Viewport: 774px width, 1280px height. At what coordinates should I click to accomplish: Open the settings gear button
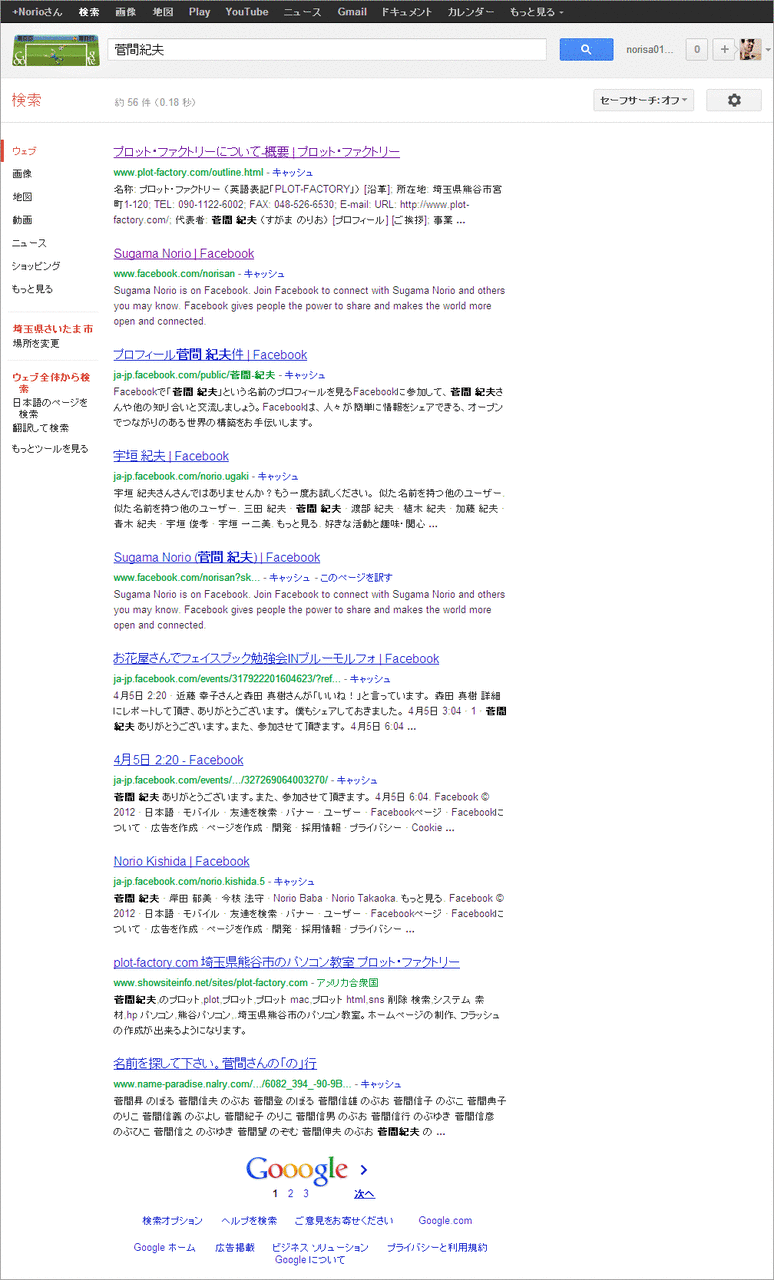click(x=734, y=100)
